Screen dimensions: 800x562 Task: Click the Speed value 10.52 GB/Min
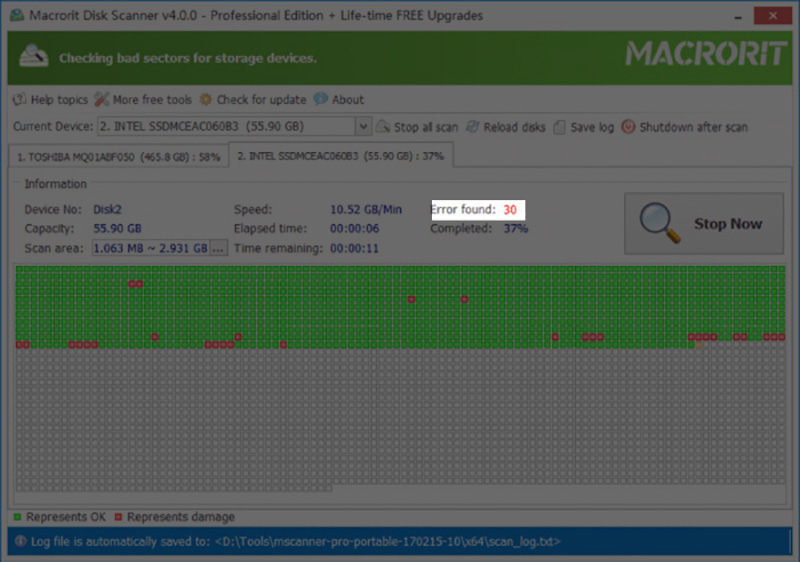point(366,210)
